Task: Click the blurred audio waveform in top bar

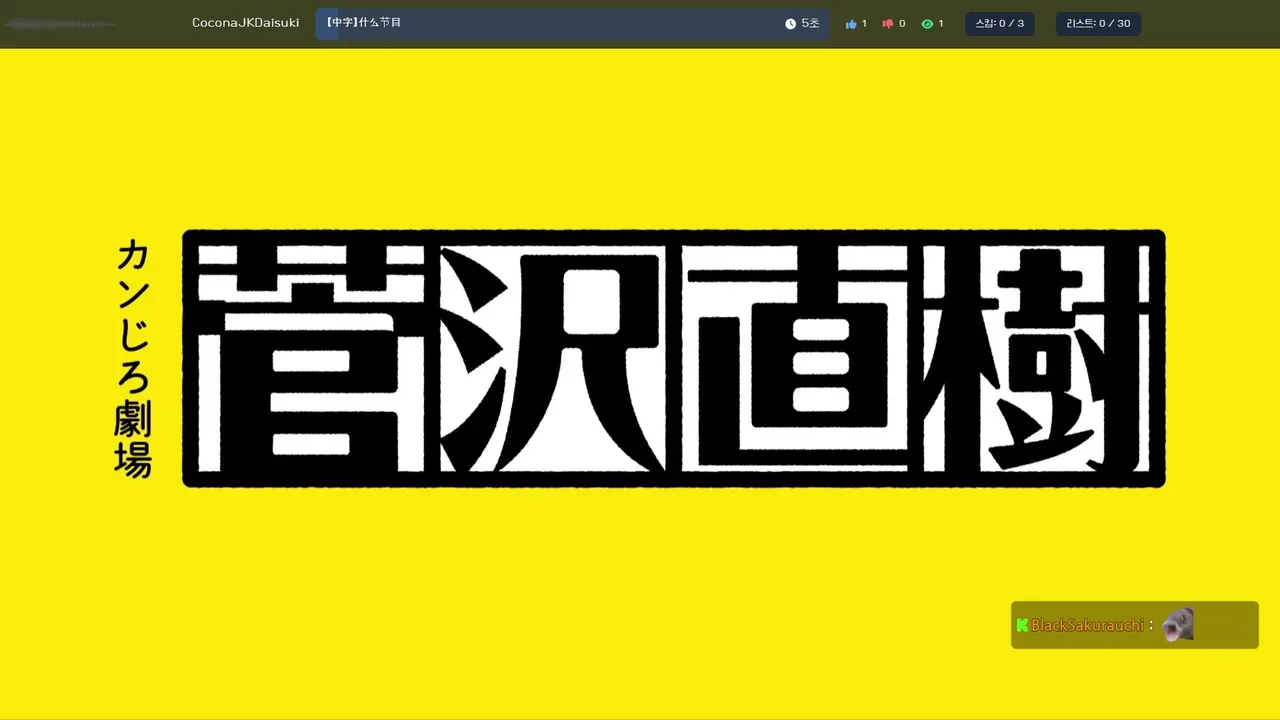Action: click(x=62, y=24)
